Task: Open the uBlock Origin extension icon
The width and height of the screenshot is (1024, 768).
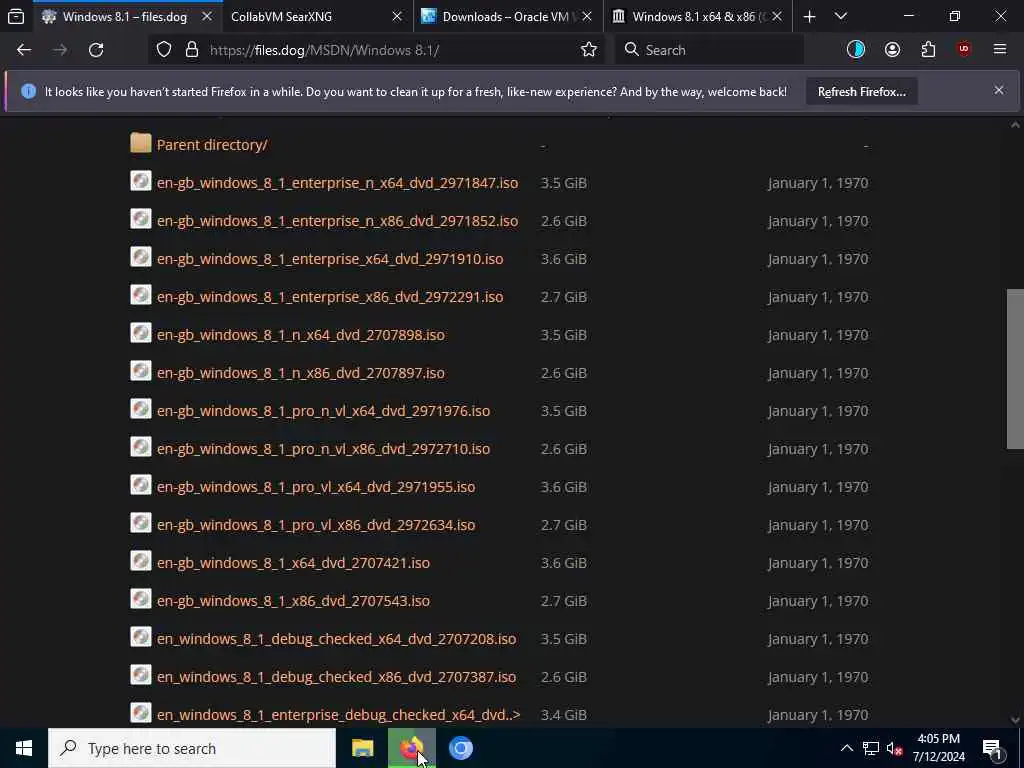Action: pyautogui.click(x=964, y=50)
